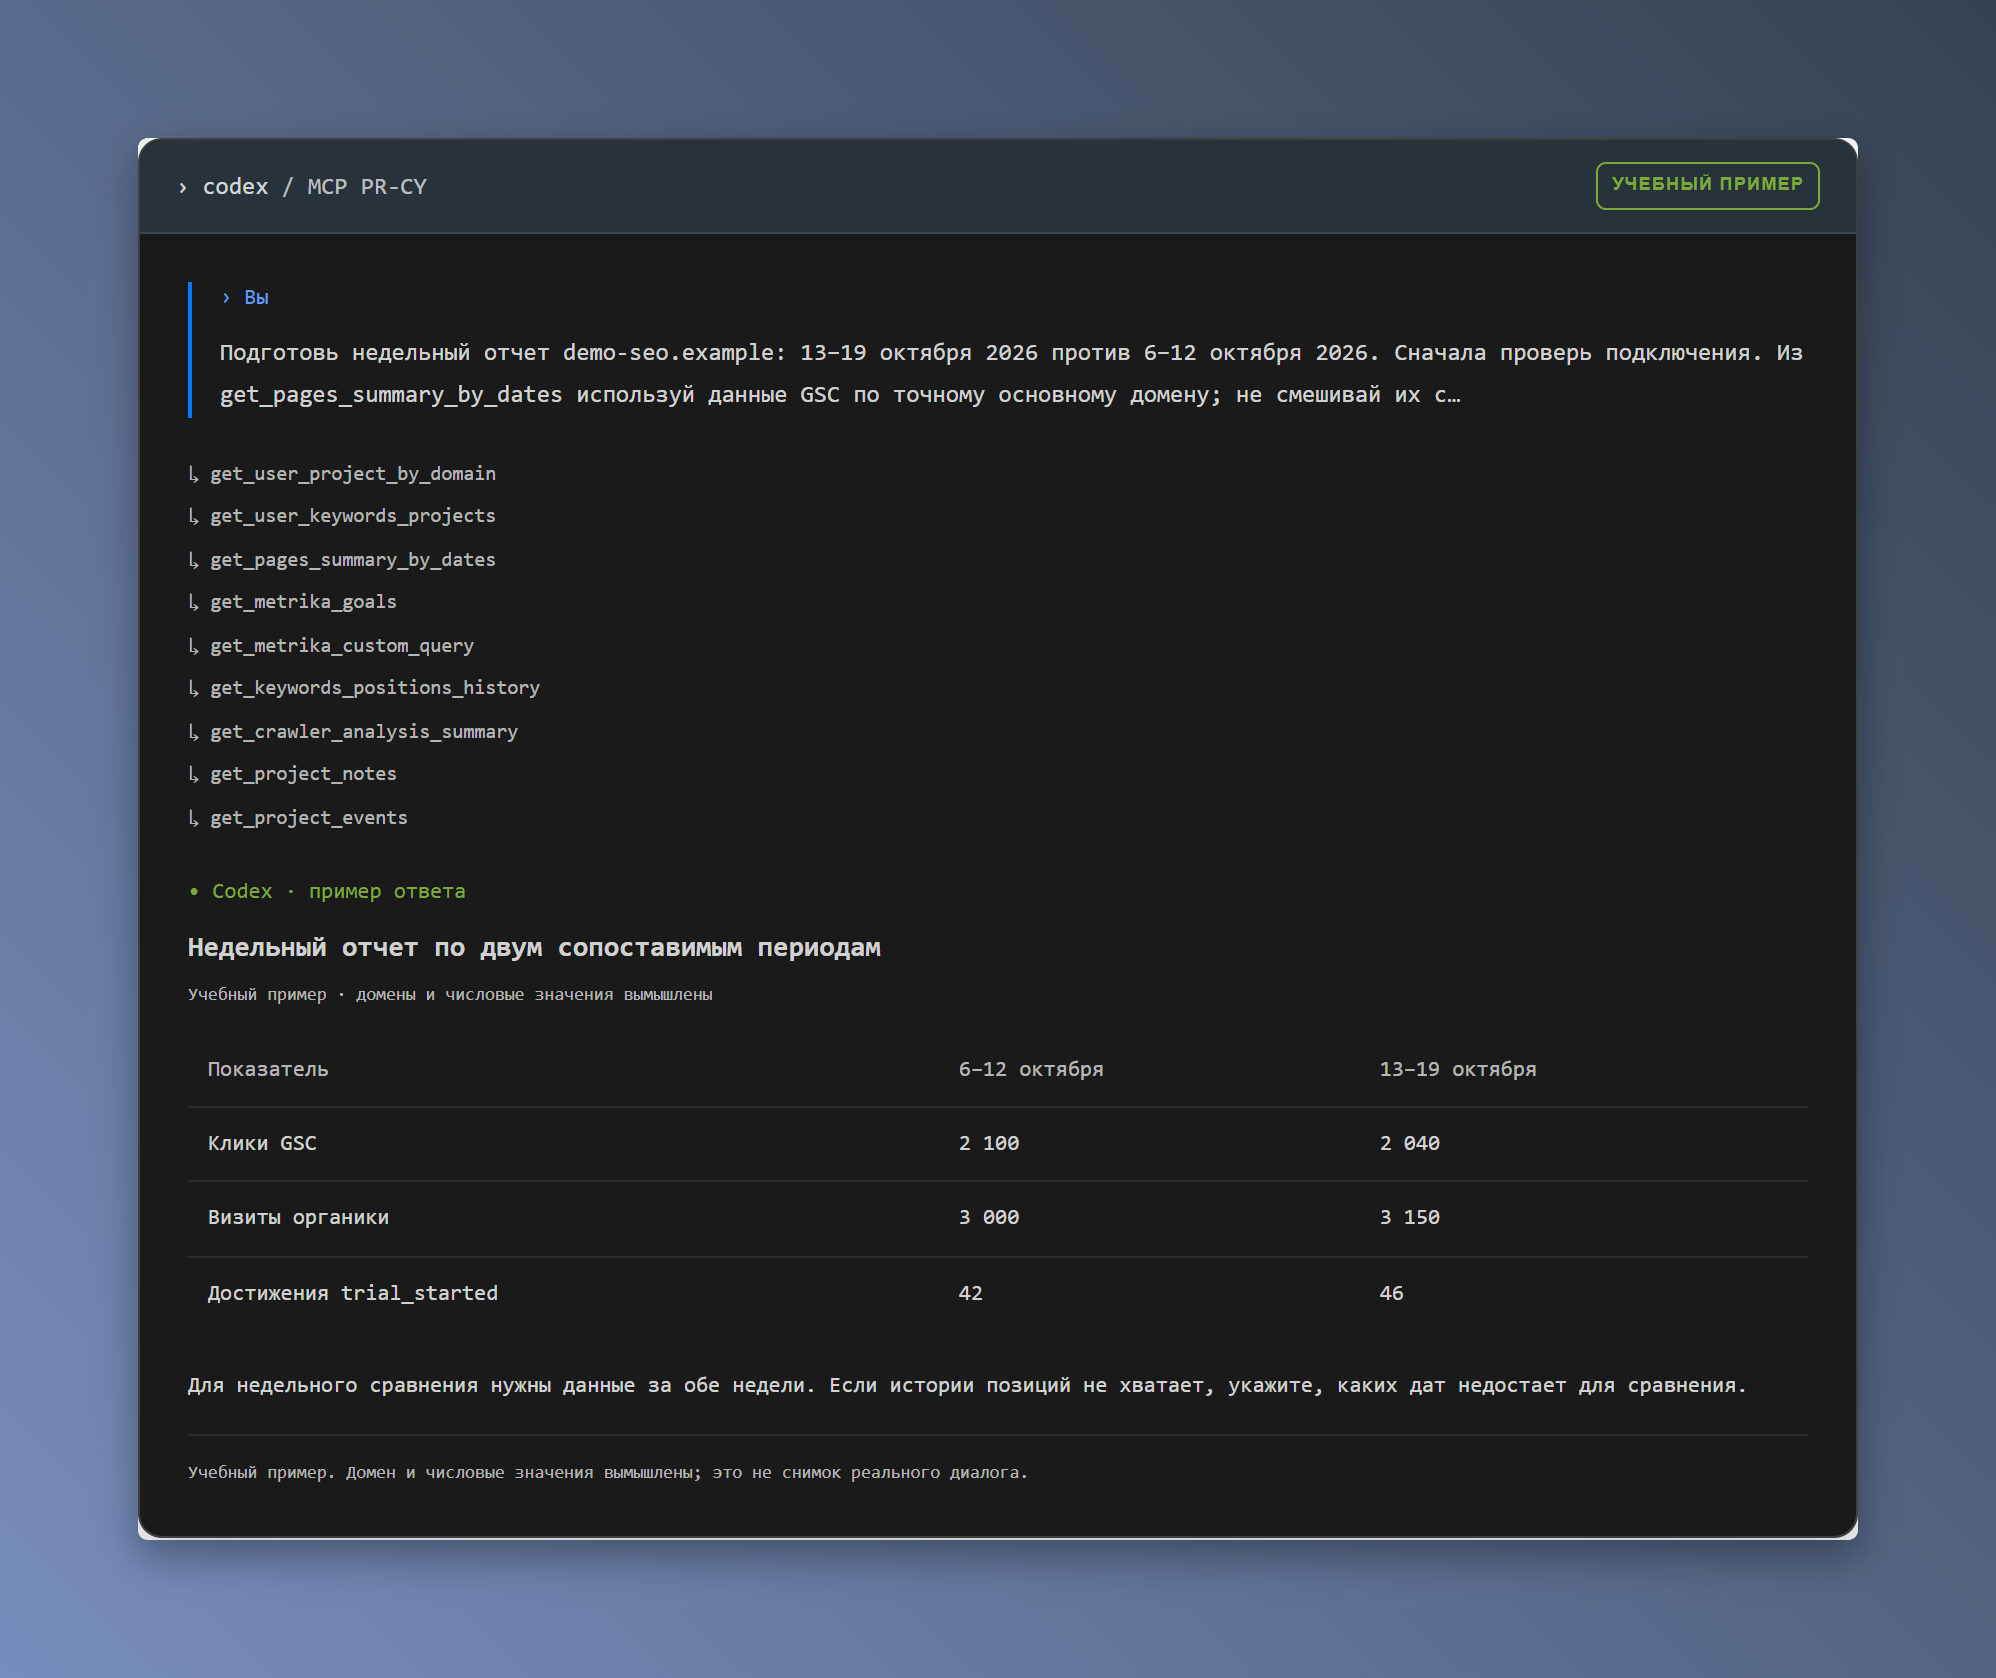1996x1678 pixels.
Task: Click the value 3 150 in the table
Action: (x=1410, y=1217)
